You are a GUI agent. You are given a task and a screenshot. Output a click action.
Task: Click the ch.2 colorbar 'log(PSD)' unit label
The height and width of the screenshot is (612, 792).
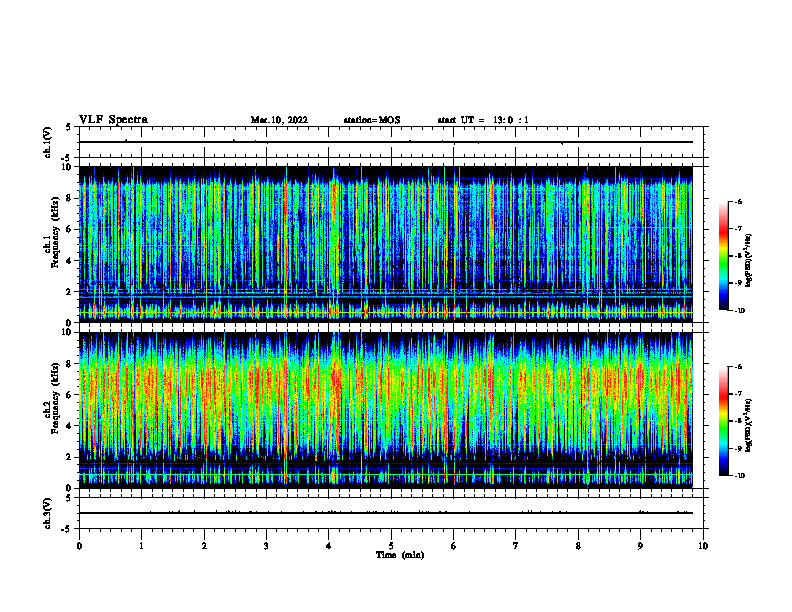coord(749,426)
